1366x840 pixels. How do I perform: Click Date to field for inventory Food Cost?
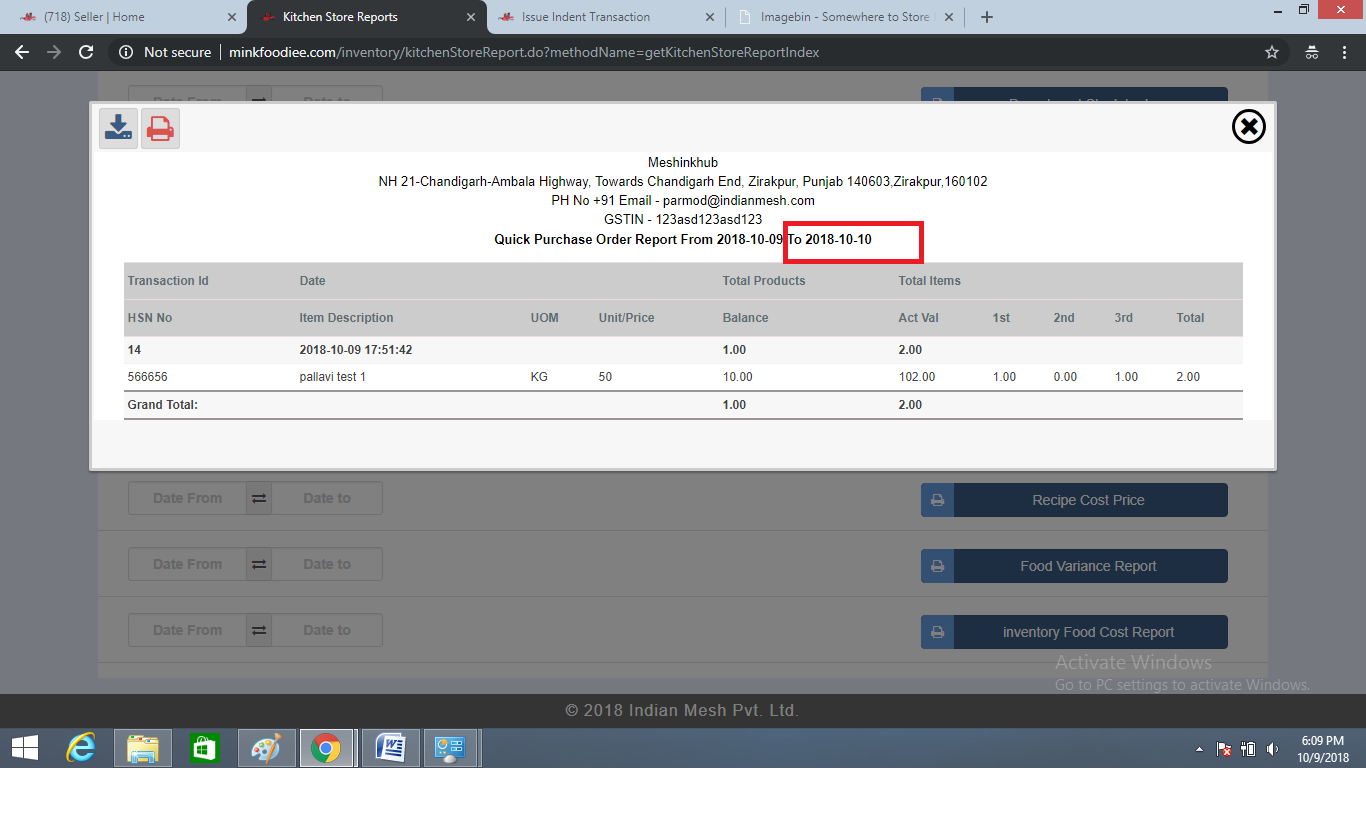pos(327,630)
